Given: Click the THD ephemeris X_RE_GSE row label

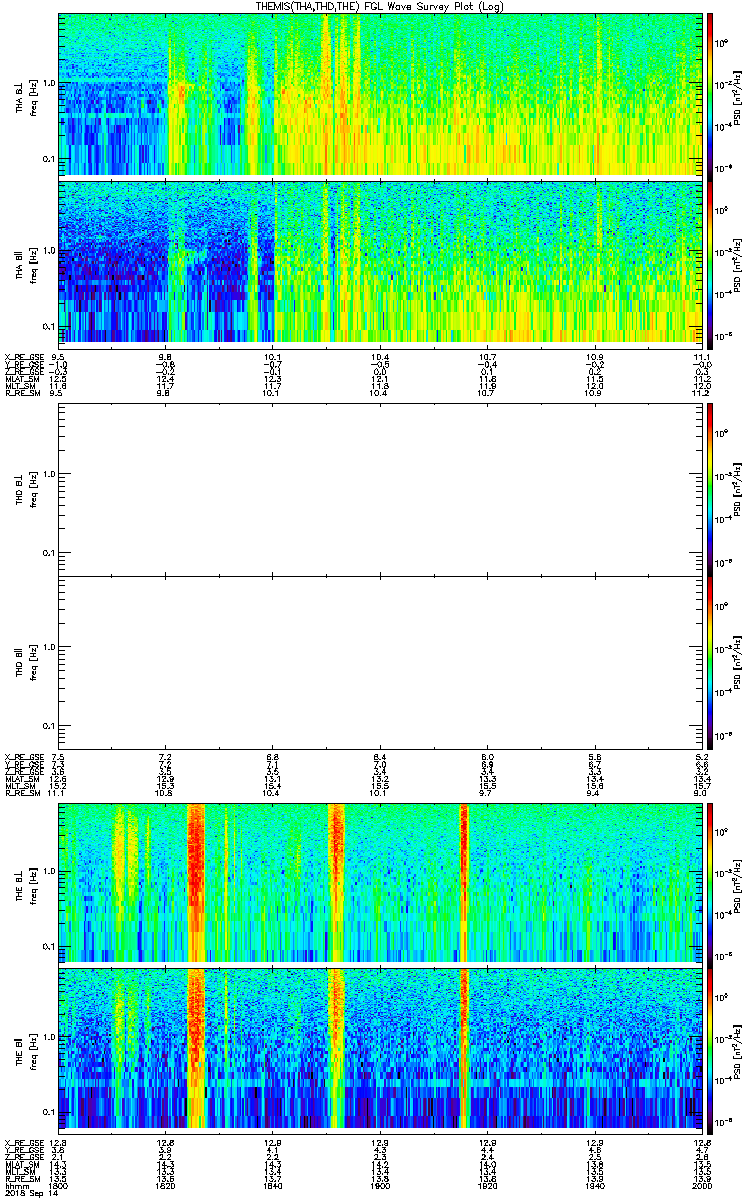Looking at the screenshot, I should coord(23,756).
